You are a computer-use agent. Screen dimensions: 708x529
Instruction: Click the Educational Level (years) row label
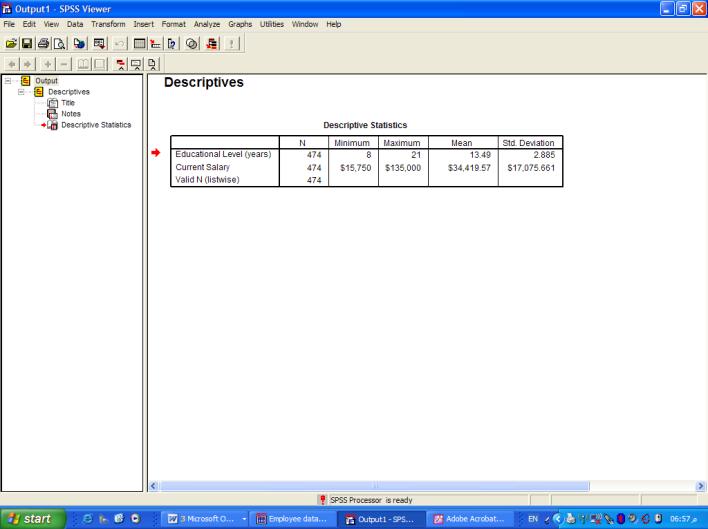pyautogui.click(x=223, y=154)
